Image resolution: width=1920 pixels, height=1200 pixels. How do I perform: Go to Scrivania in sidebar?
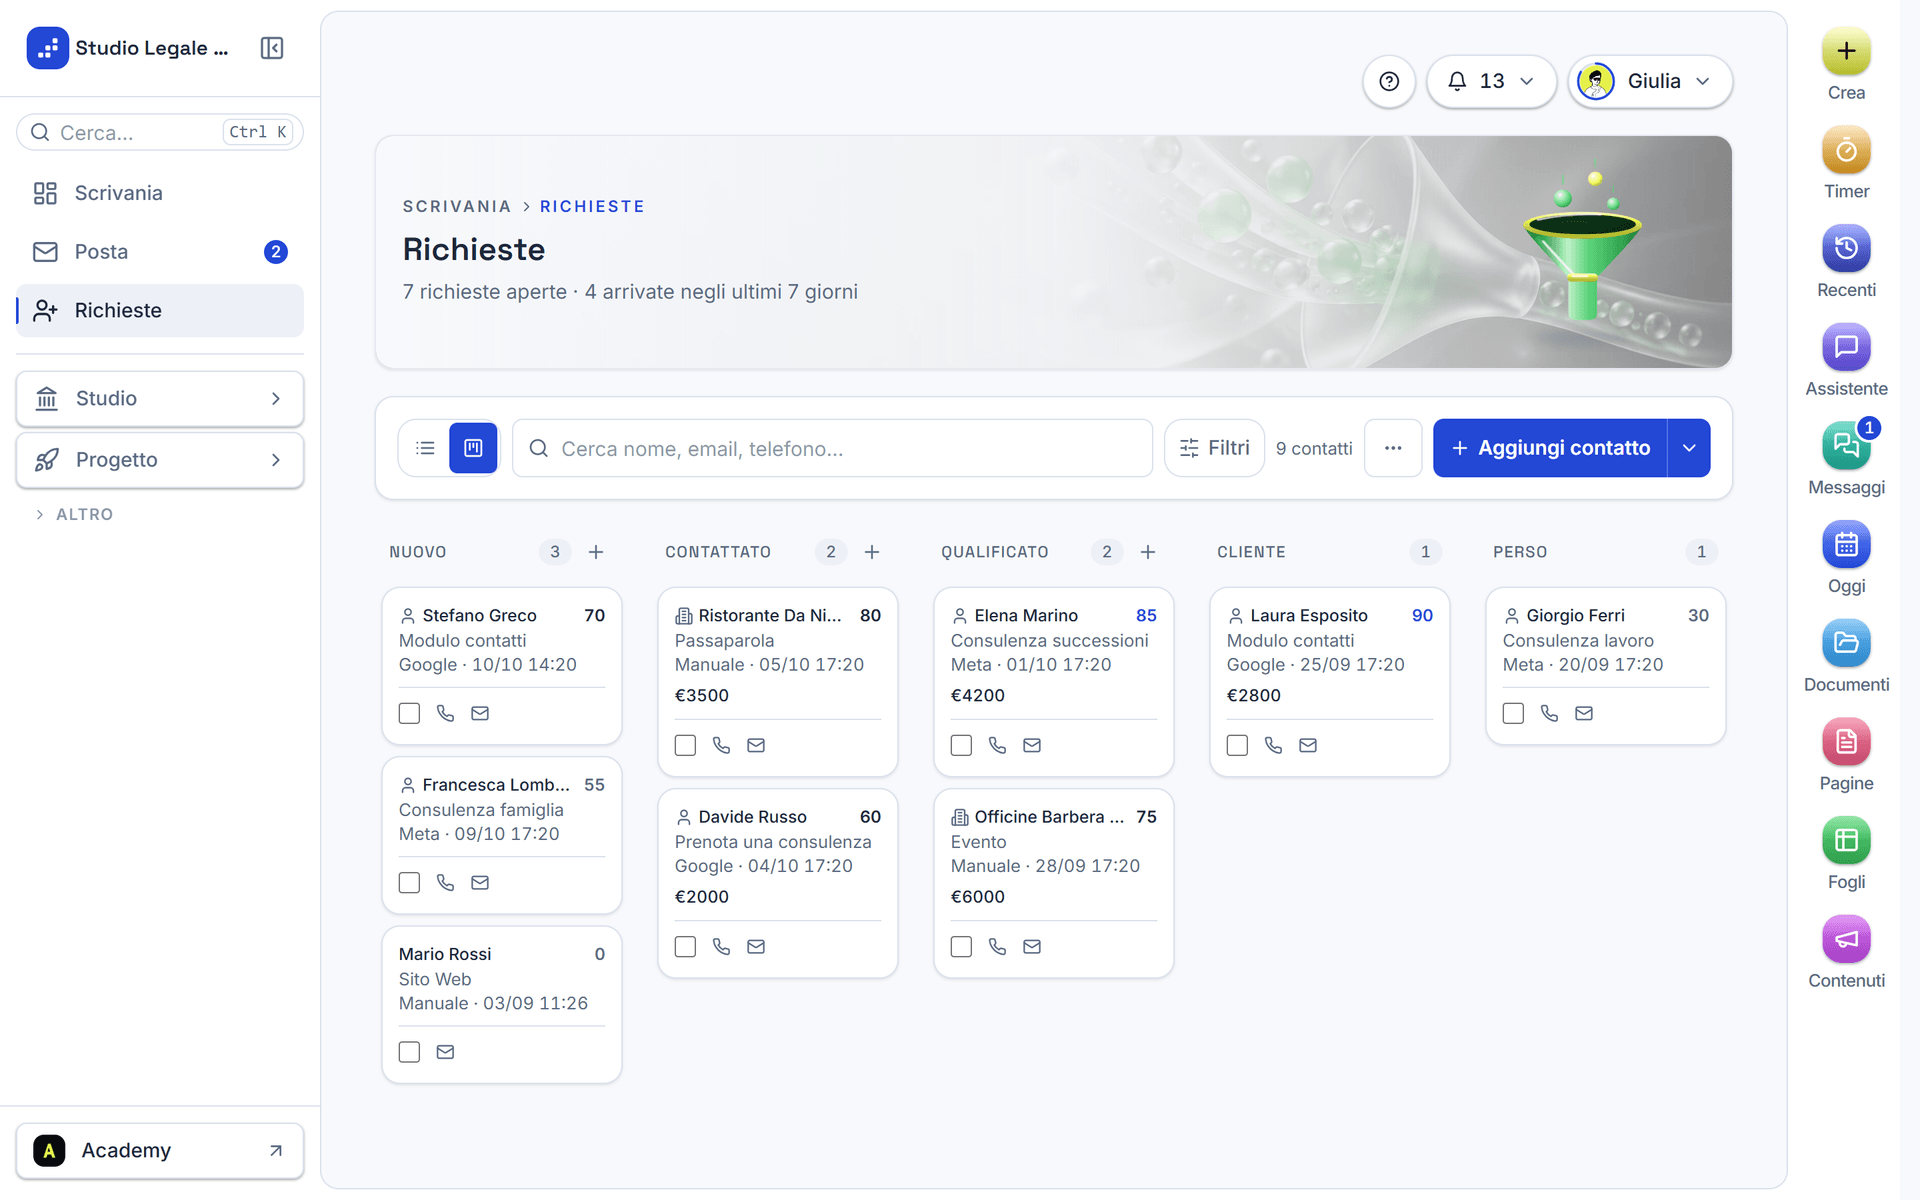[160, 193]
